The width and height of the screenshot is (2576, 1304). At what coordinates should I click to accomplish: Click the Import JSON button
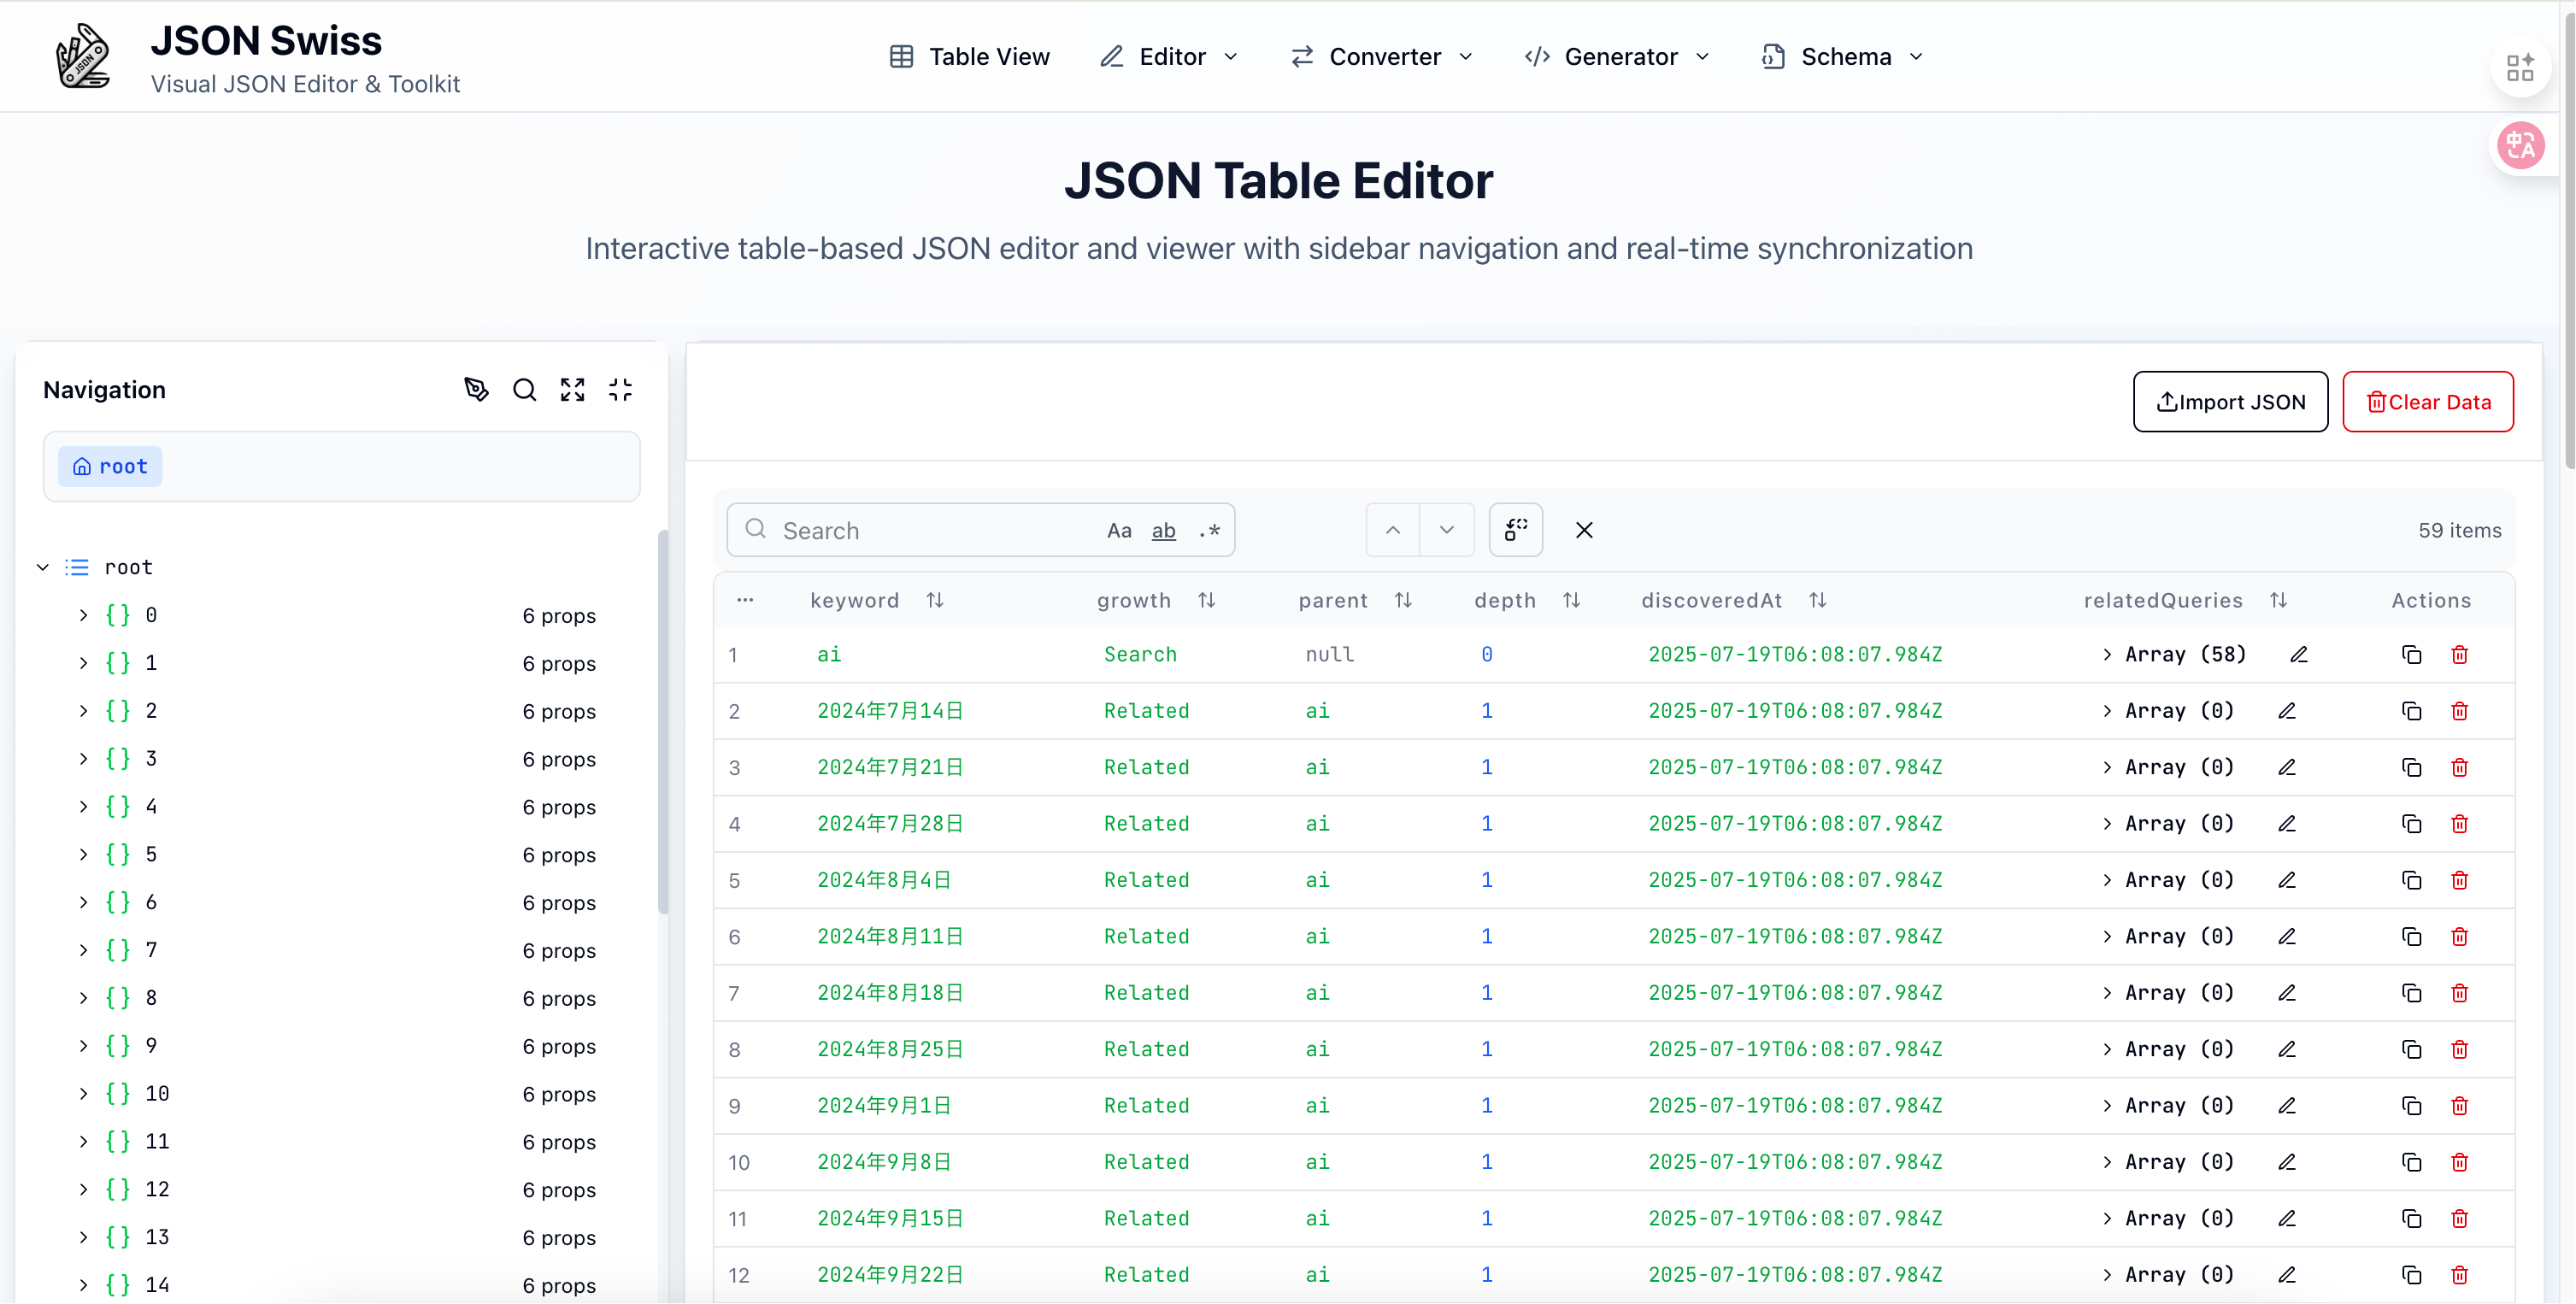pos(2230,402)
